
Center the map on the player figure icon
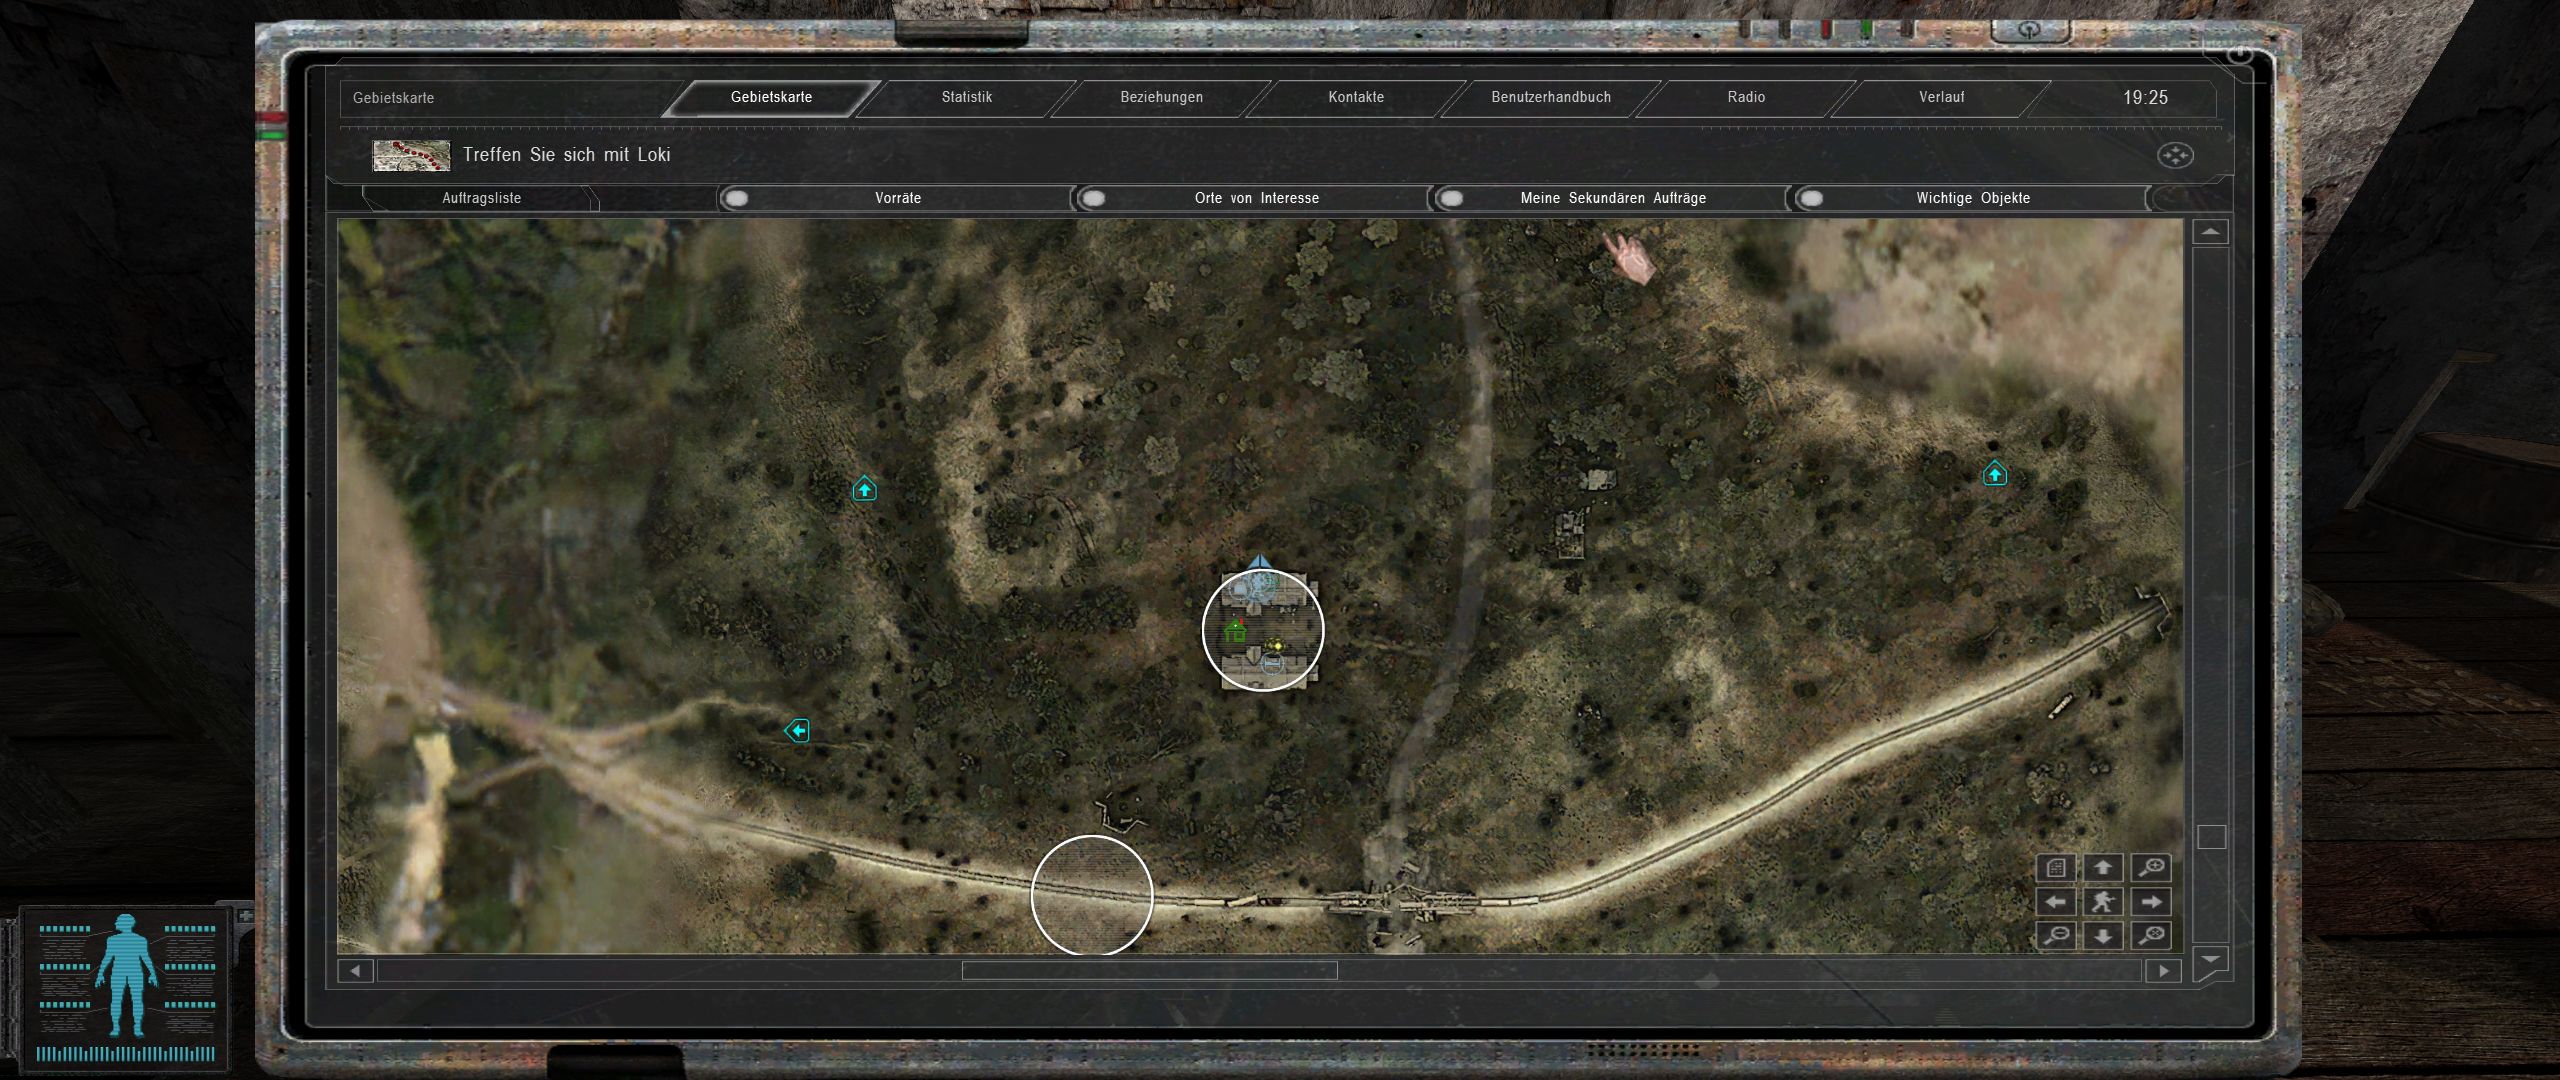point(2103,902)
